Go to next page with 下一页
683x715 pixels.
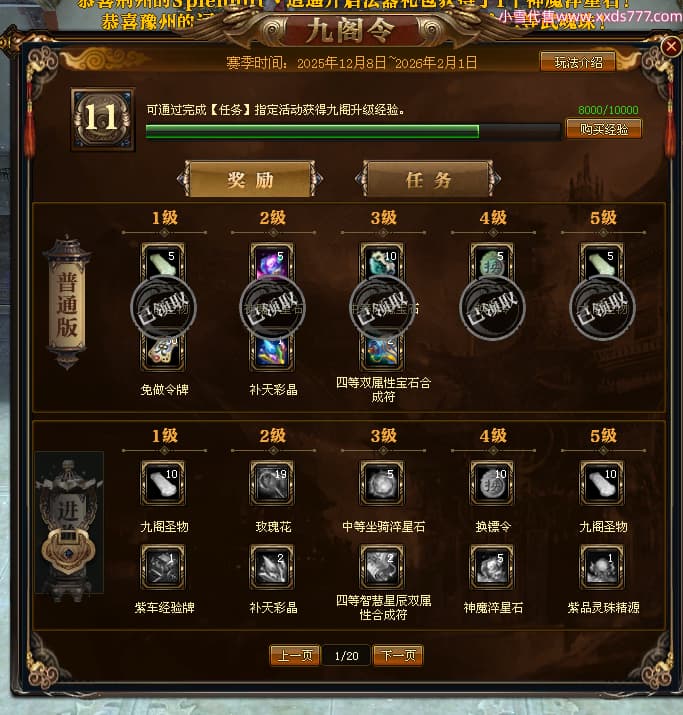click(398, 656)
